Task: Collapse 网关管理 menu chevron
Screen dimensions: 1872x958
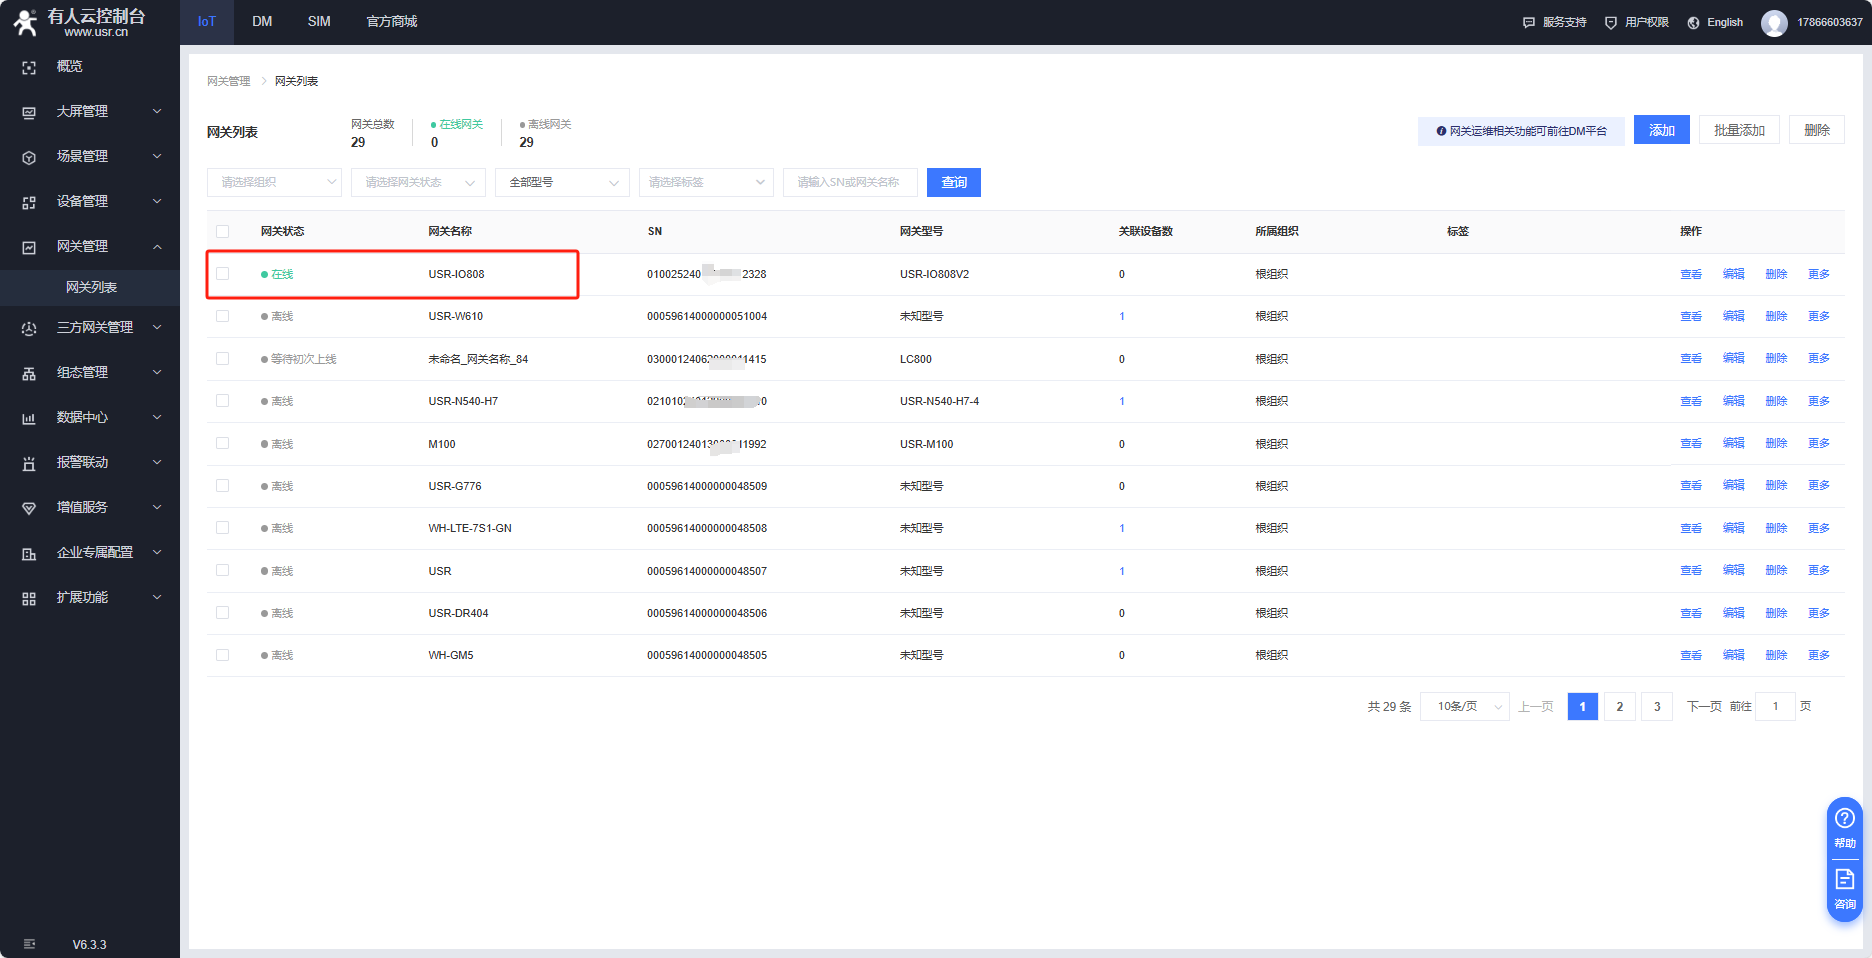Action: 157,246
